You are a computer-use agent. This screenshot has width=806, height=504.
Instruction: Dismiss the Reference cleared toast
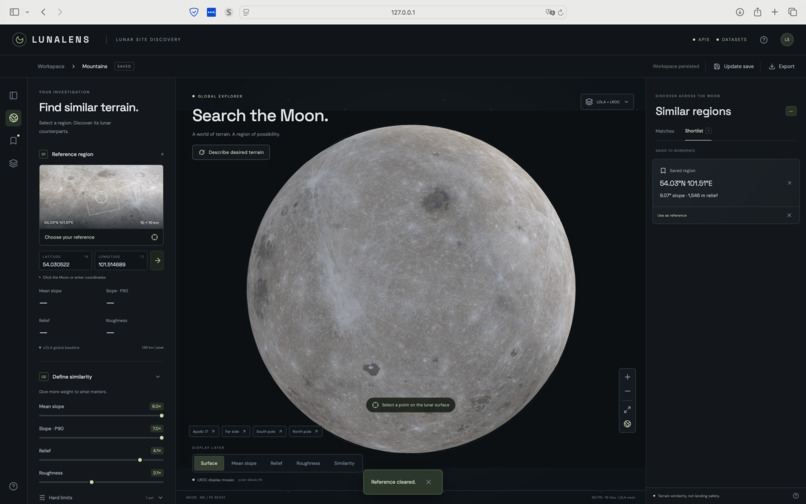pos(428,482)
